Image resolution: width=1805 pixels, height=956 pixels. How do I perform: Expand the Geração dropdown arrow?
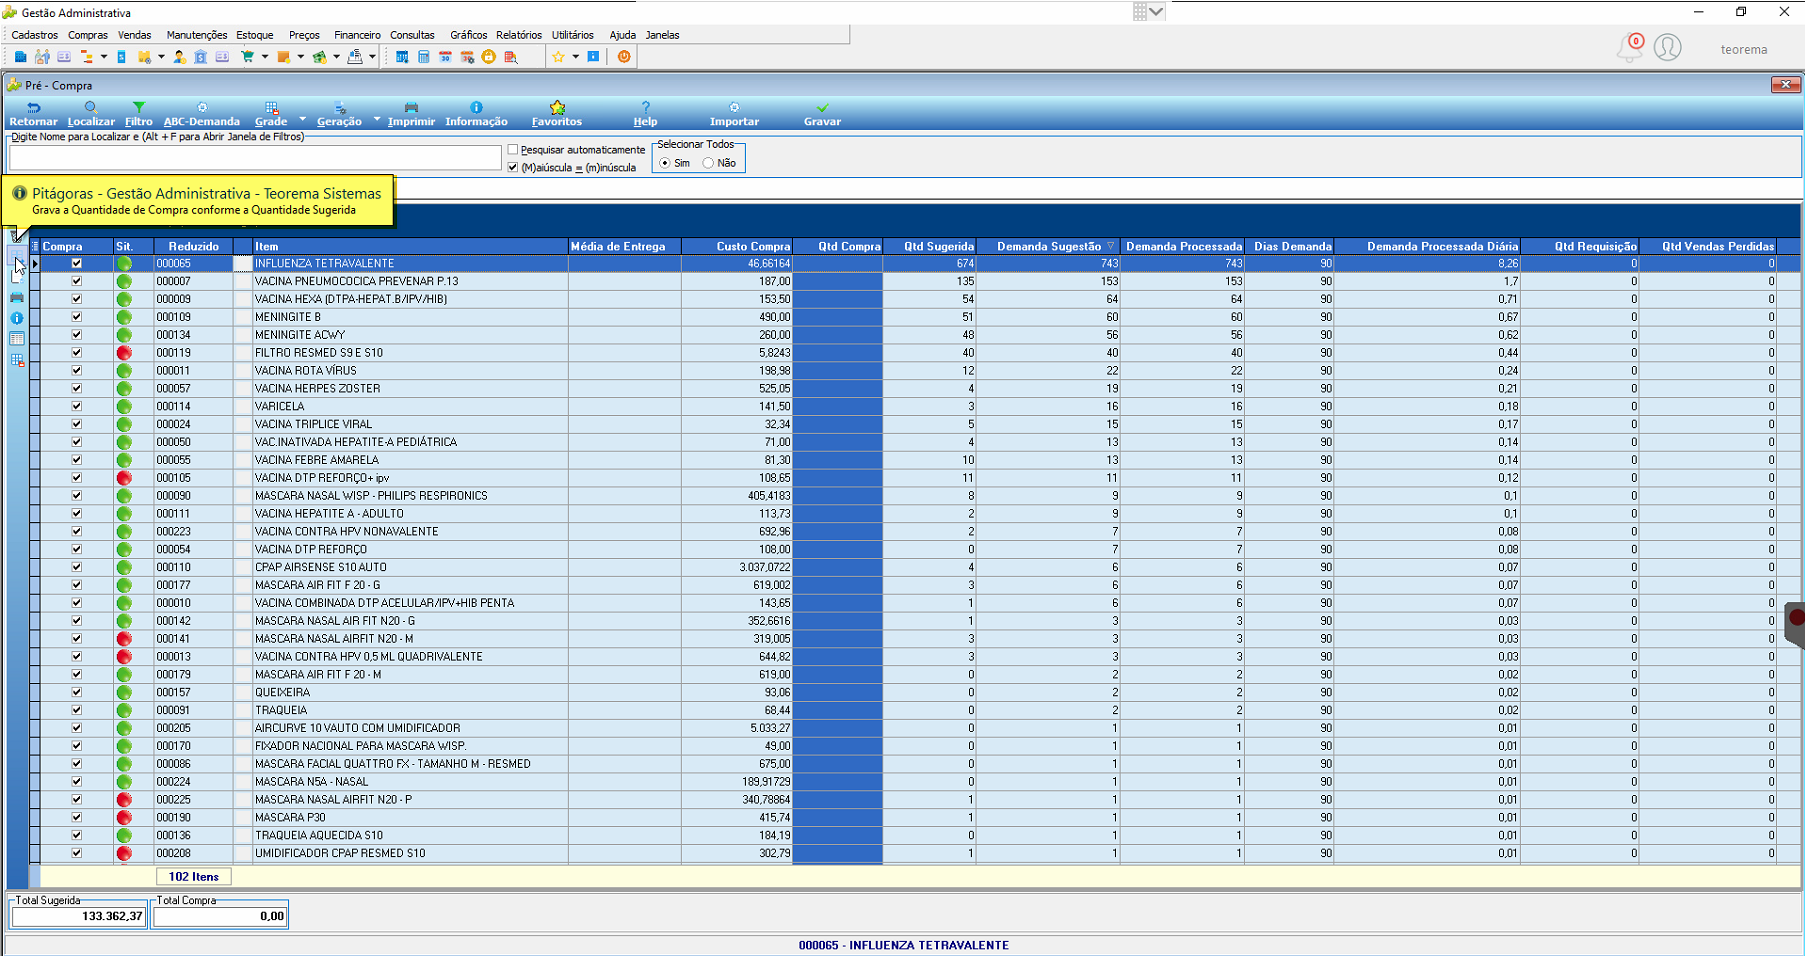pyautogui.click(x=377, y=120)
